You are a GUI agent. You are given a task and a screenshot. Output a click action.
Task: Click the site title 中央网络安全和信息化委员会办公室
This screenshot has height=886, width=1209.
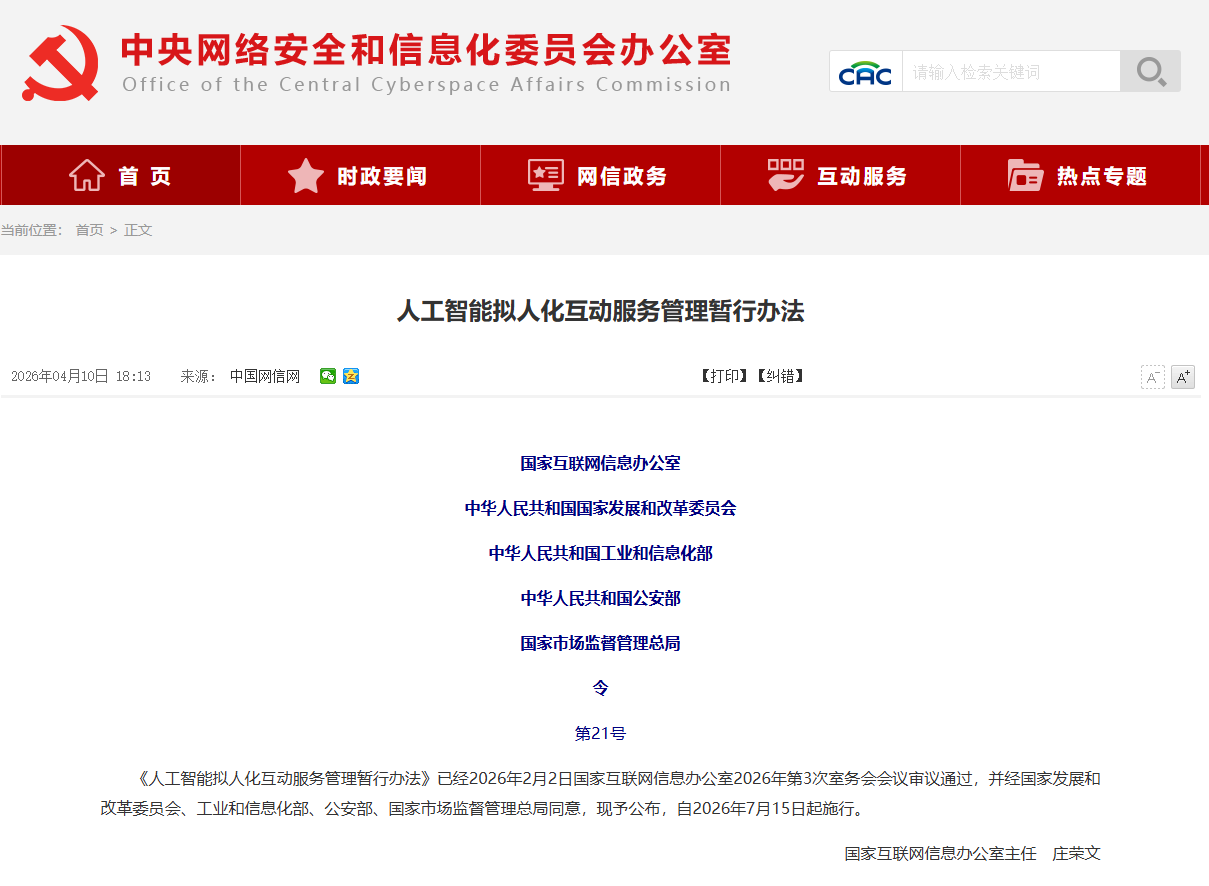(x=427, y=49)
